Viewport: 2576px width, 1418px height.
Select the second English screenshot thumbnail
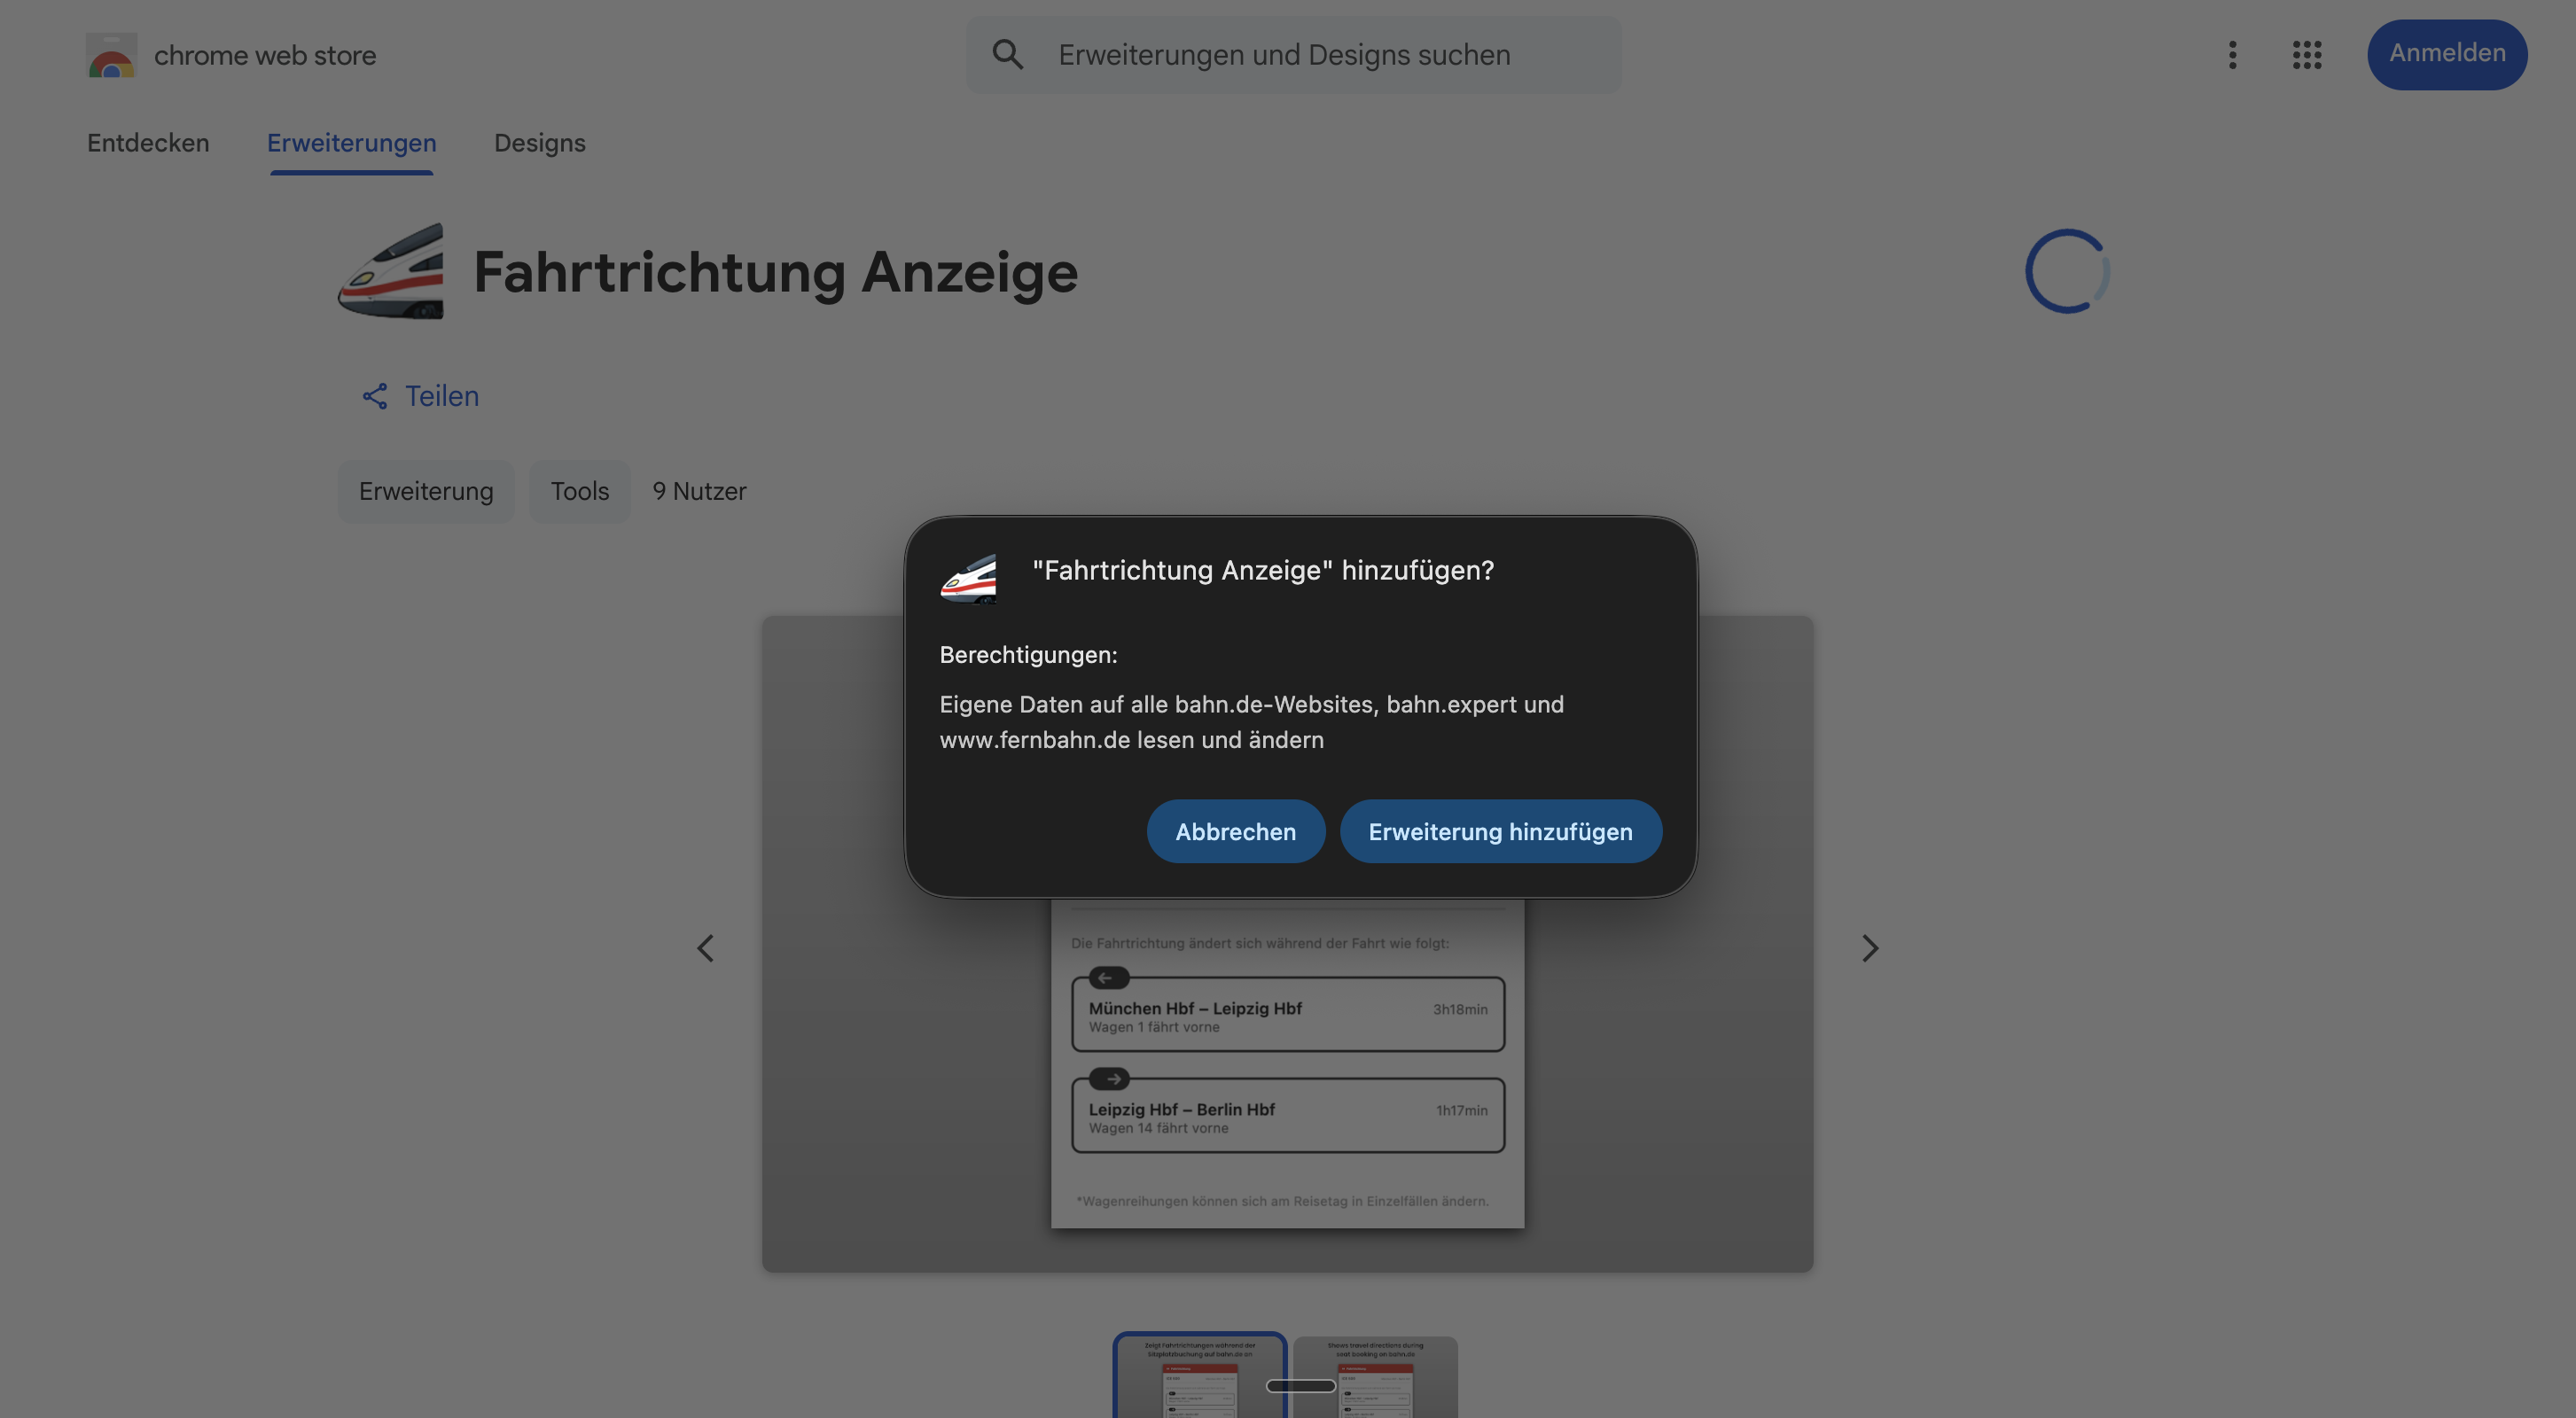coord(1375,1377)
